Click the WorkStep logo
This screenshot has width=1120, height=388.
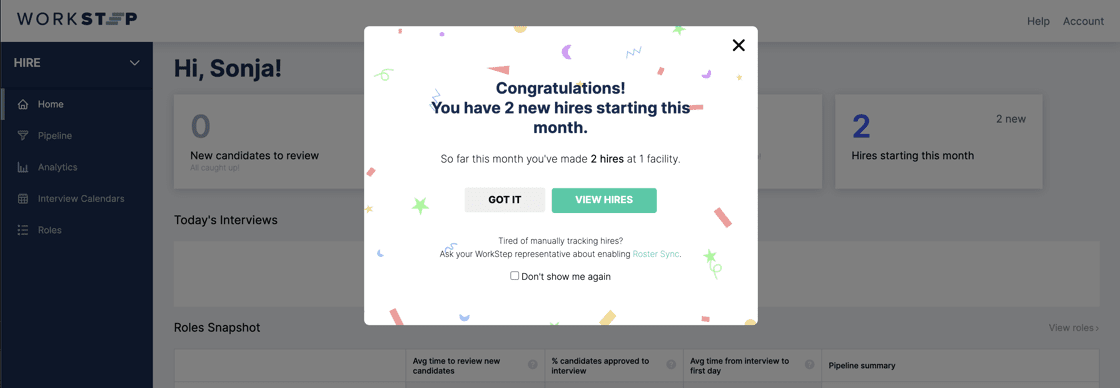(77, 19)
